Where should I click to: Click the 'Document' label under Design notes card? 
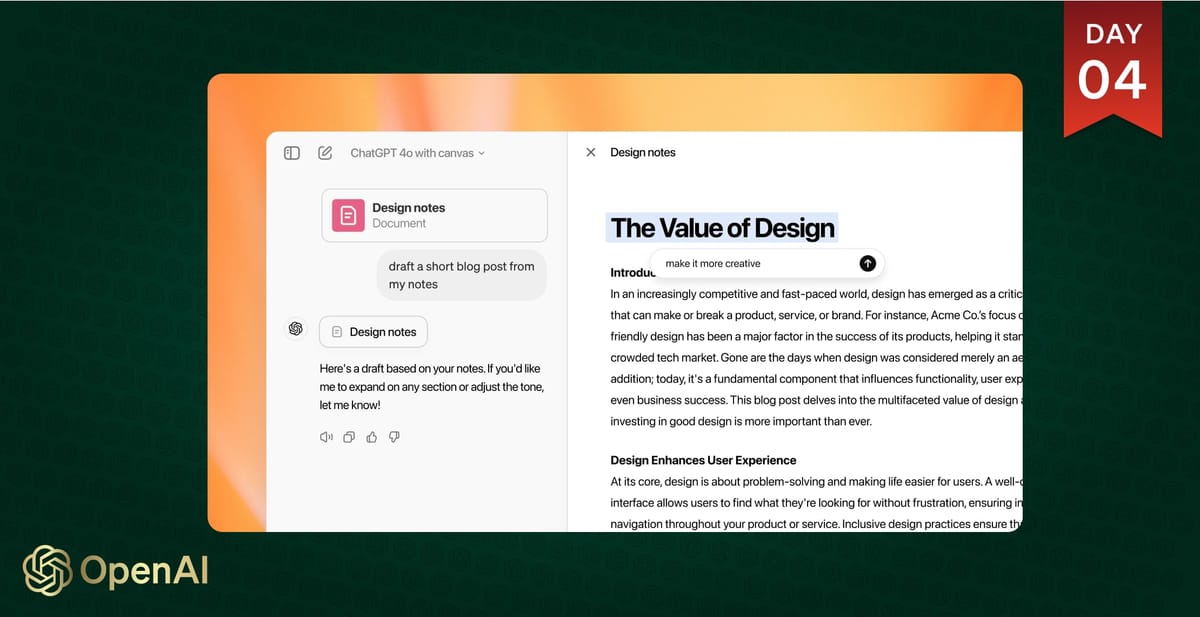tap(399, 223)
